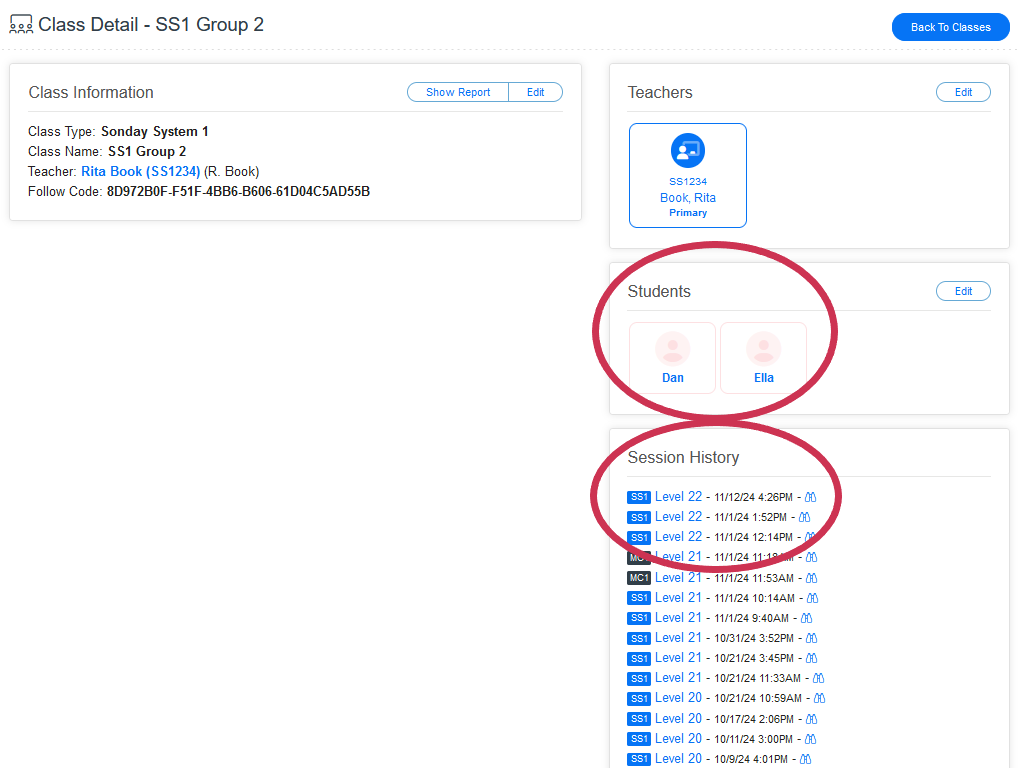
Task: Click binoculars icon for 10/31/24 3:52PM session
Action: point(811,638)
